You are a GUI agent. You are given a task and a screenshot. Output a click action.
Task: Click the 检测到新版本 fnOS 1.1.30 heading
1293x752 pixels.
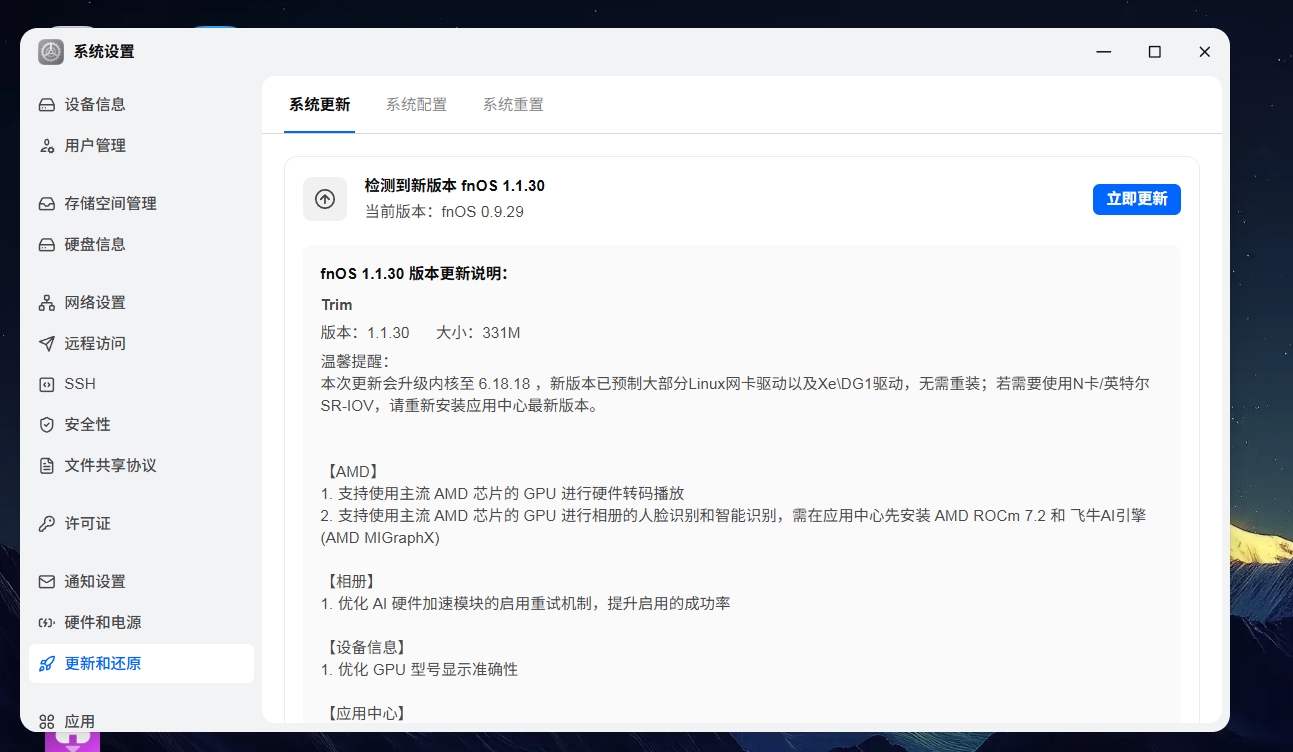pos(455,186)
